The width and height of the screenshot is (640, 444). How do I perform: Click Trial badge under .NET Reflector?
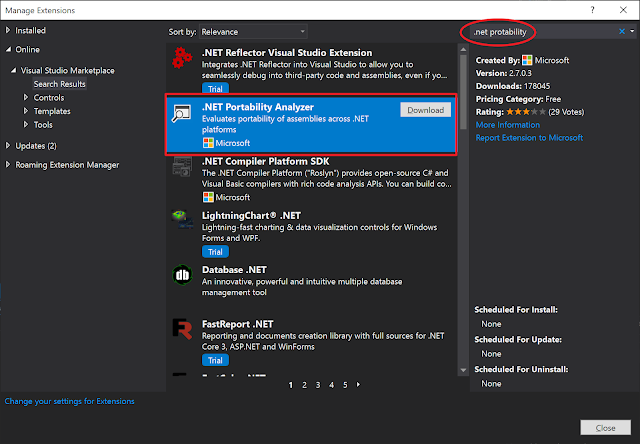pyautogui.click(x=216, y=88)
